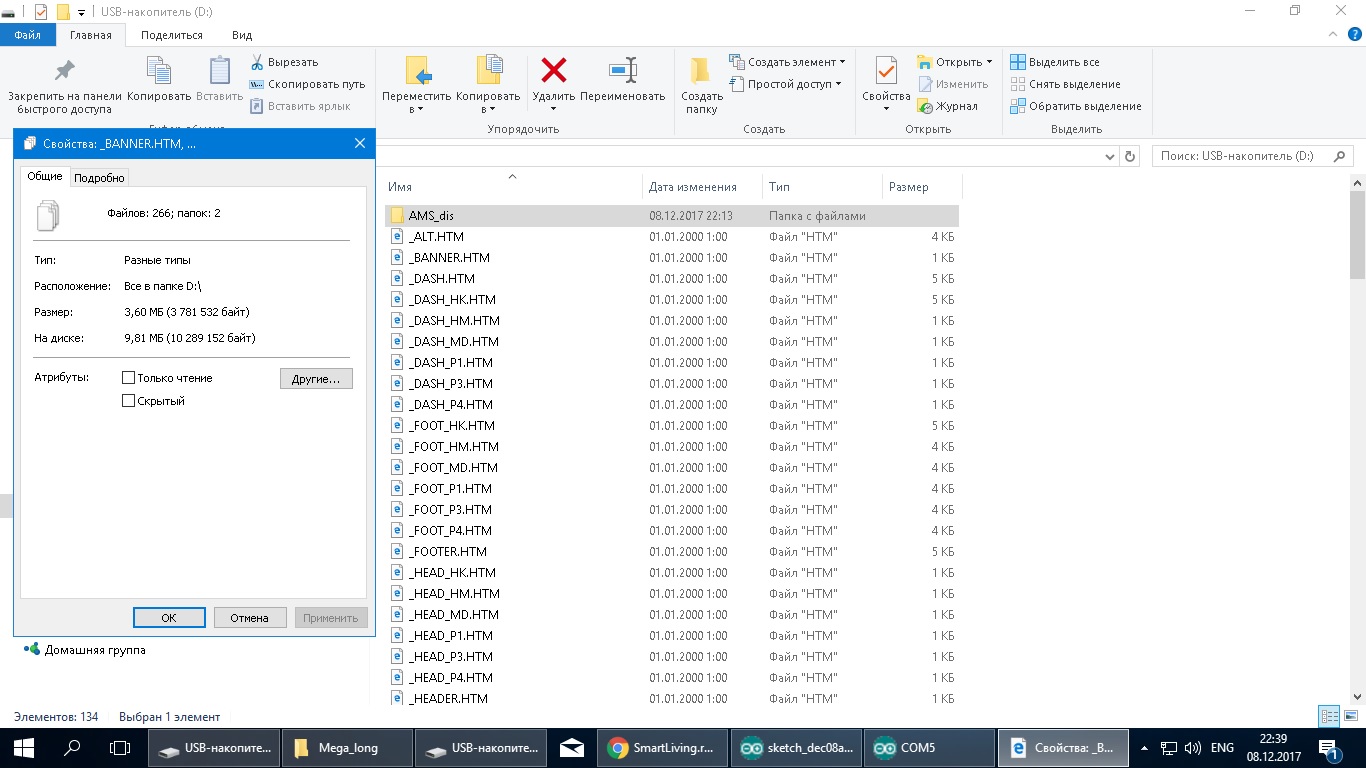Open the View (Вид) ribbon tab
Image resolution: width=1366 pixels, height=768 pixels.
click(242, 35)
